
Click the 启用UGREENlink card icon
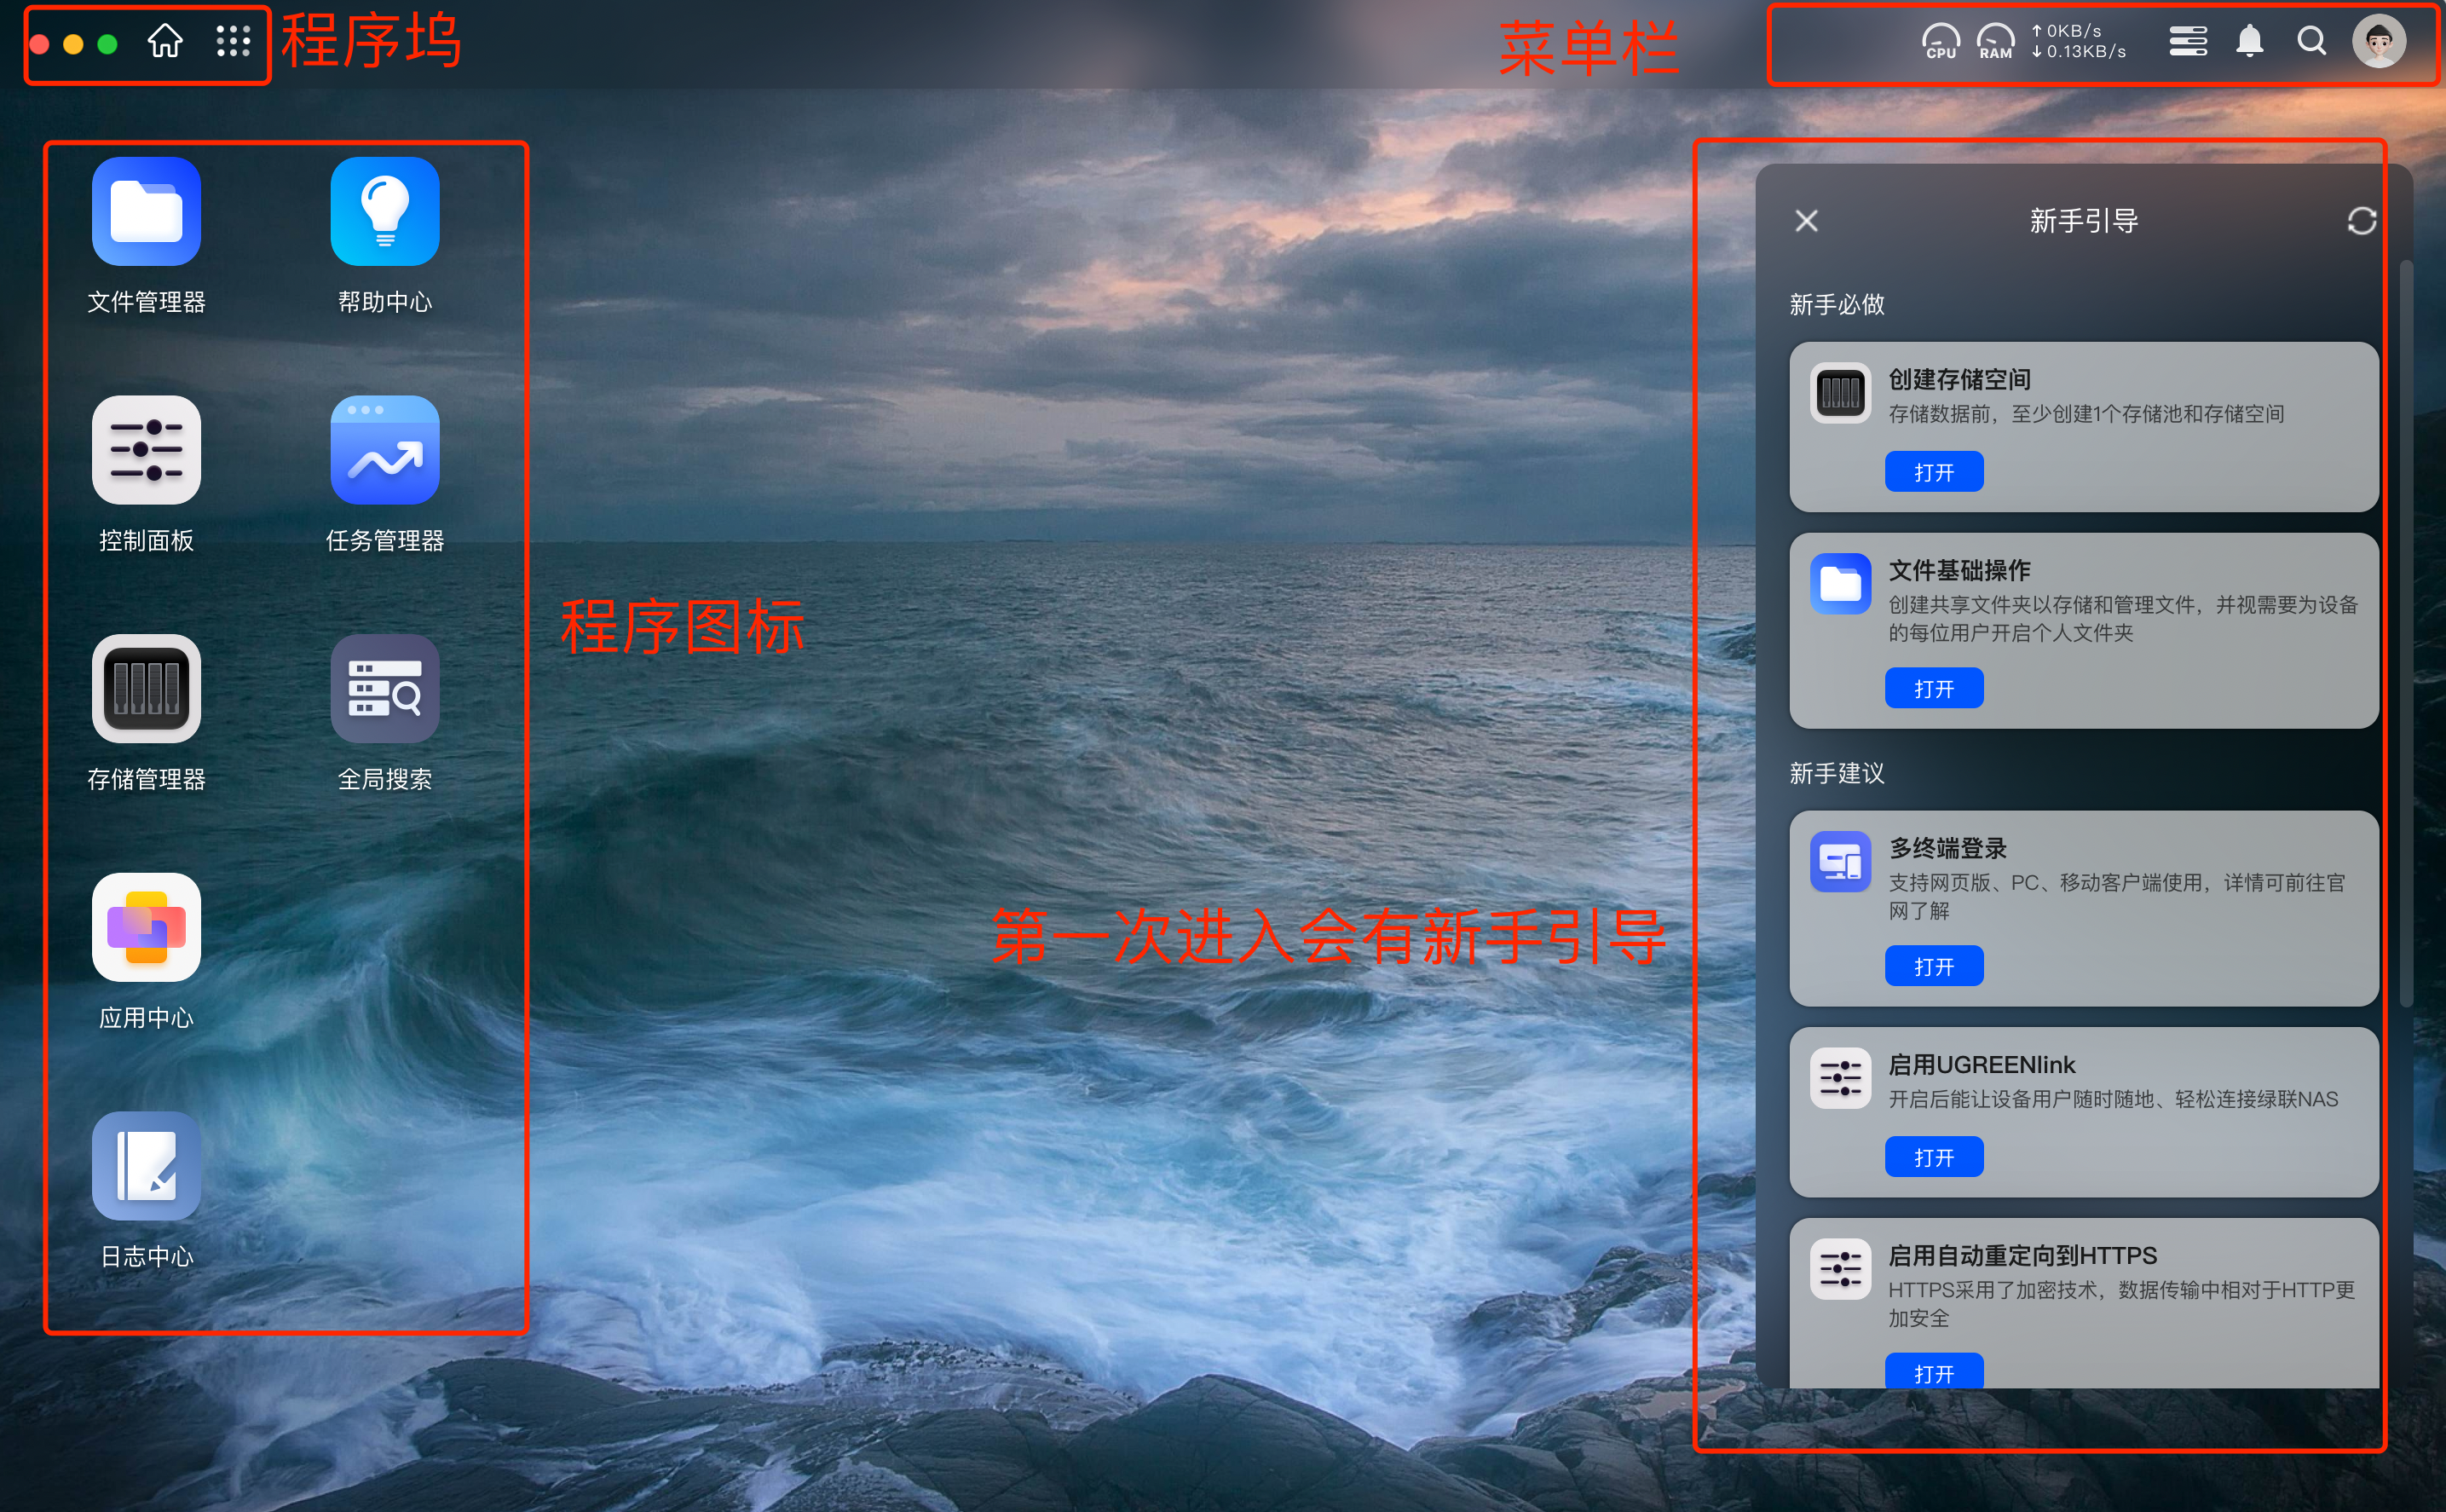point(1840,1078)
